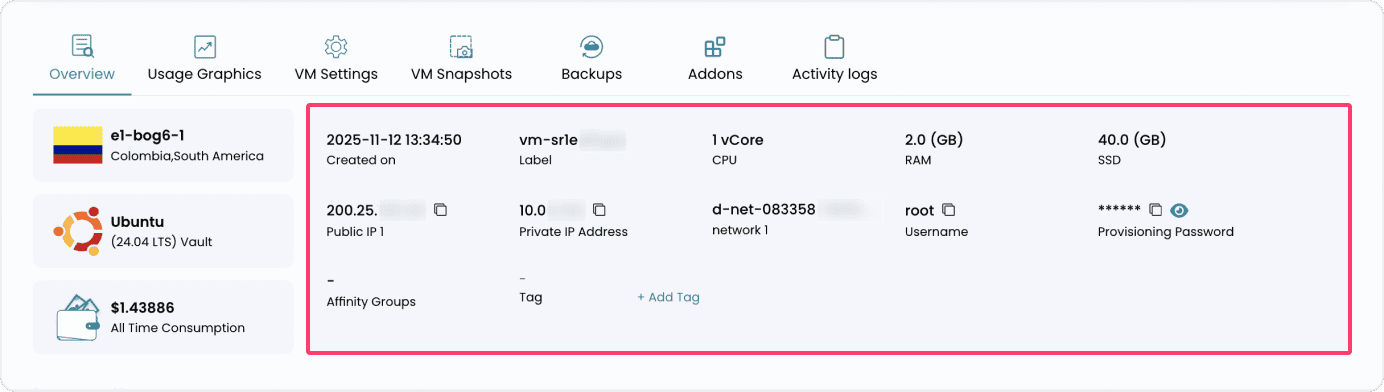Click the Colombia flag icon
The height and width of the screenshot is (392, 1384).
78,145
